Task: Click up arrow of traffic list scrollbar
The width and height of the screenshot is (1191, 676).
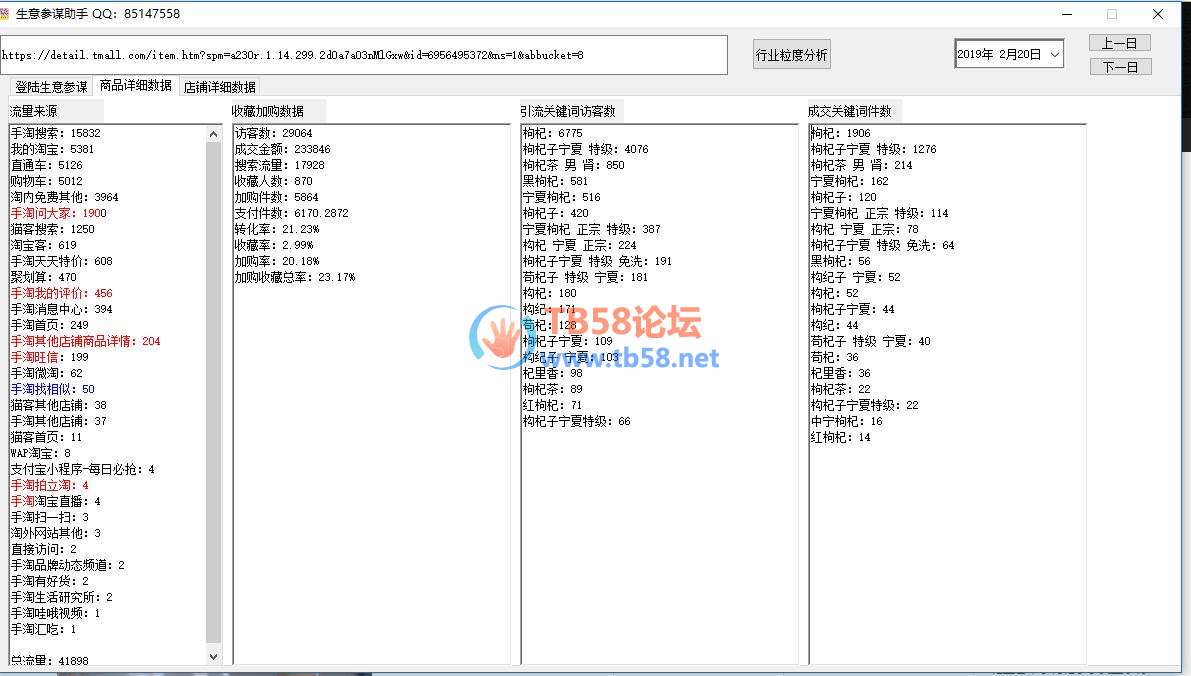Action: pos(213,134)
